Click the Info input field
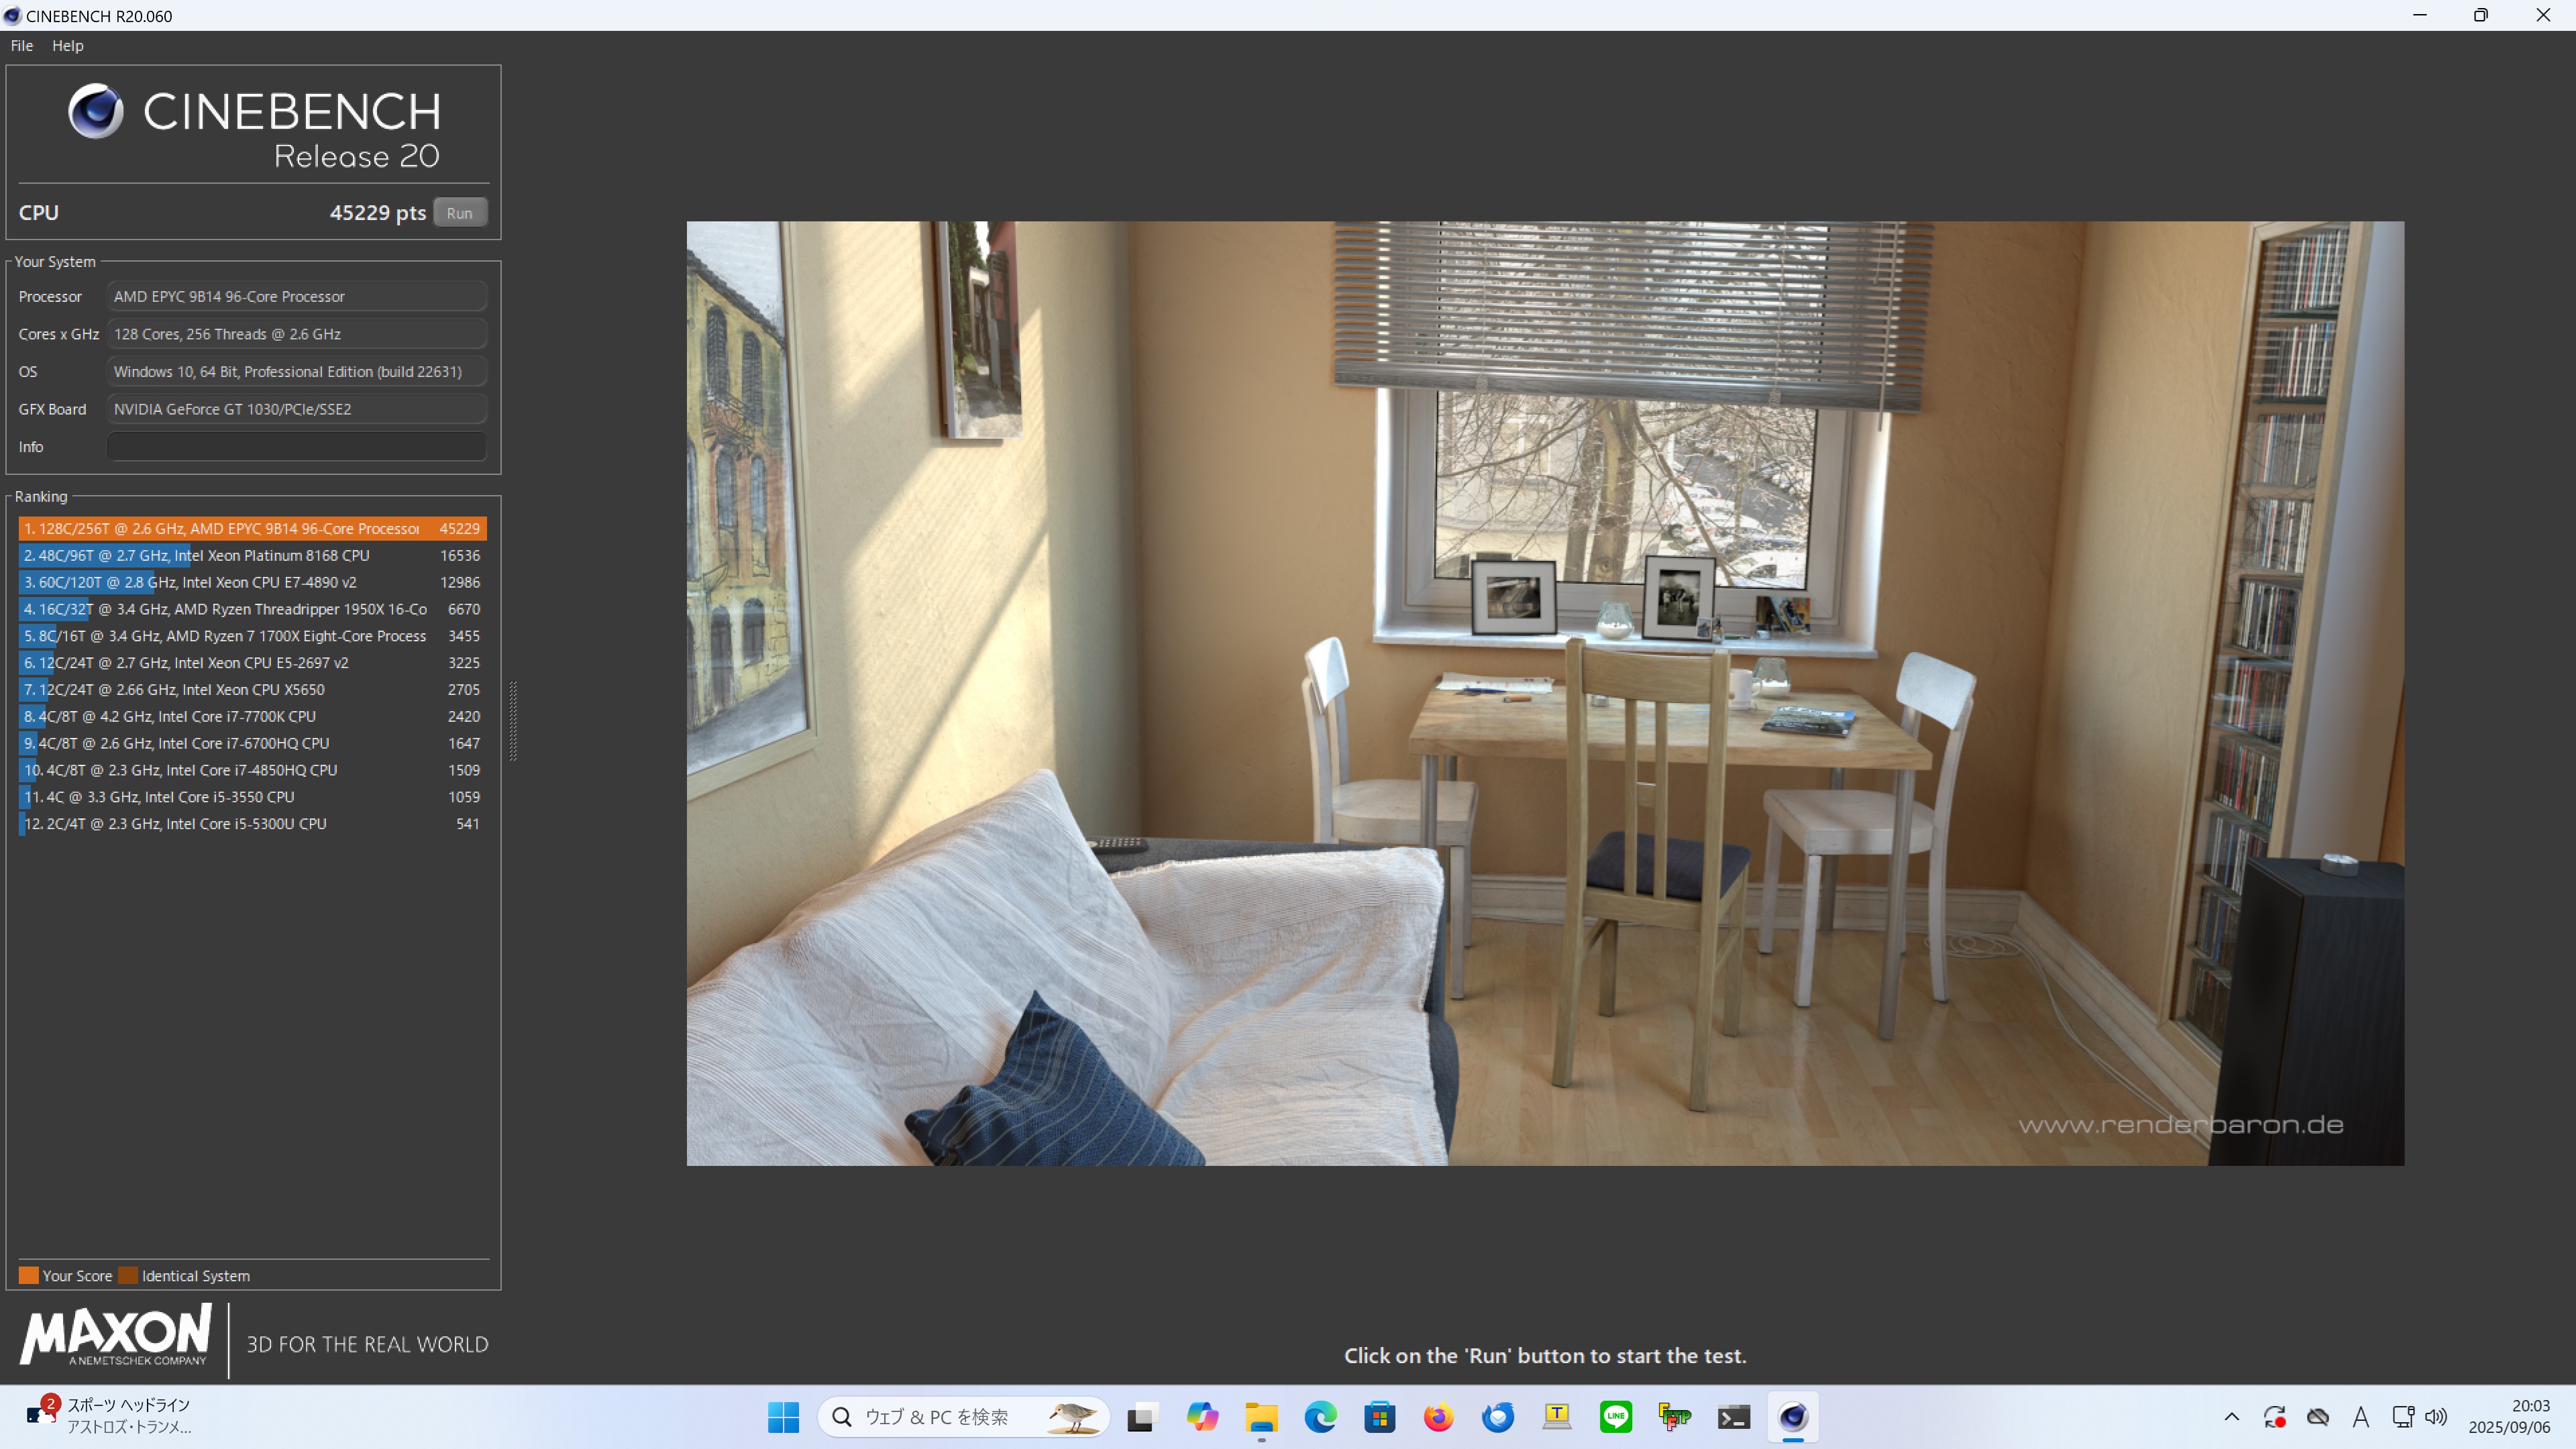 pyautogui.click(x=296, y=447)
